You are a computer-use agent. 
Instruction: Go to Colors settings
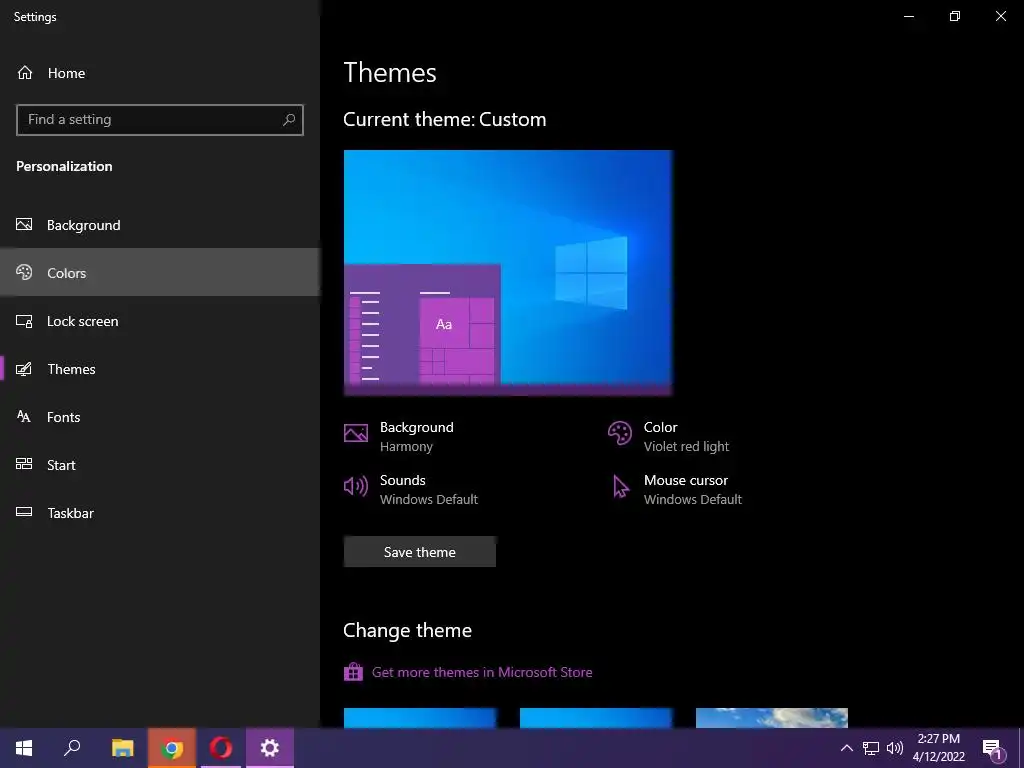pos(160,272)
